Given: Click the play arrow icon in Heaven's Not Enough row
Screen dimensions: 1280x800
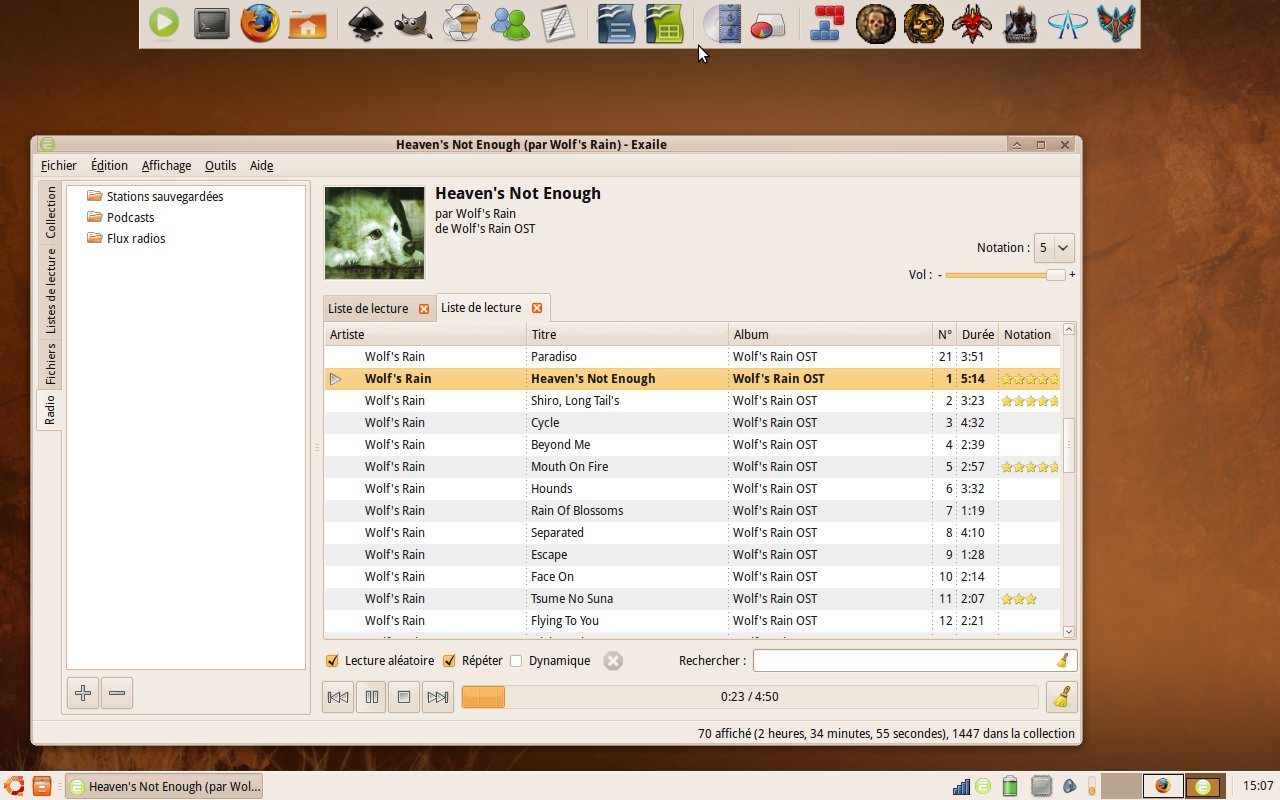Looking at the screenshot, I should click(336, 378).
